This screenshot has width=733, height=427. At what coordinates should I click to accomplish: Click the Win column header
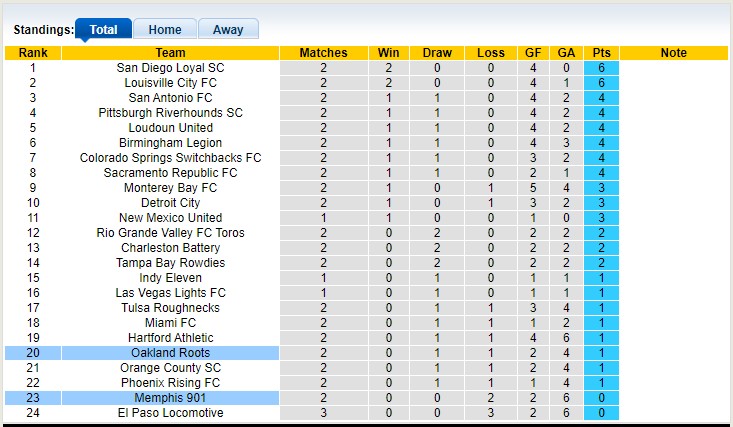[x=387, y=53]
